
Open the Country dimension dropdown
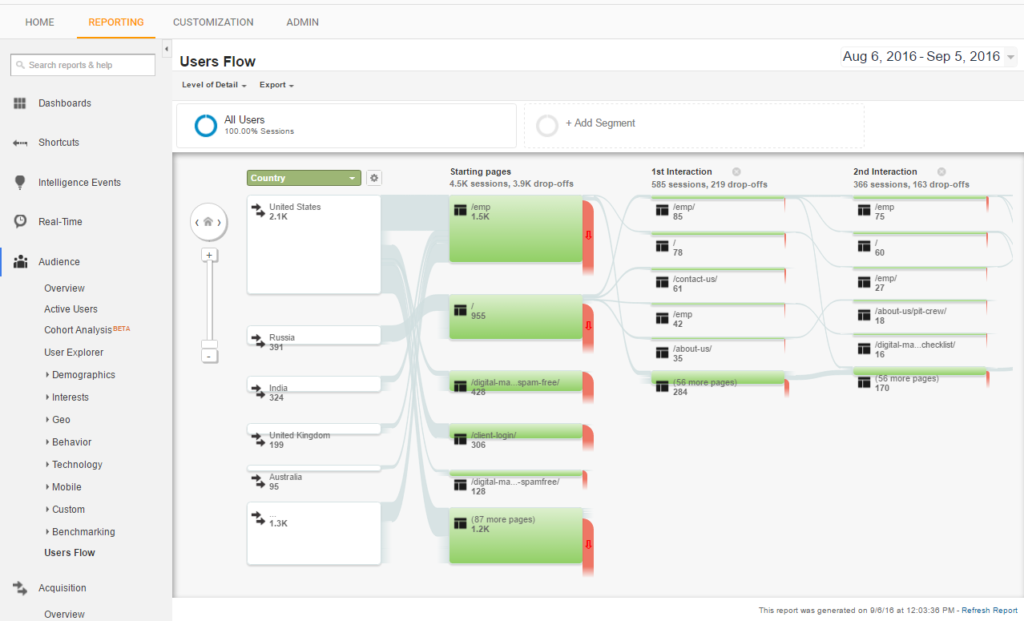303,177
